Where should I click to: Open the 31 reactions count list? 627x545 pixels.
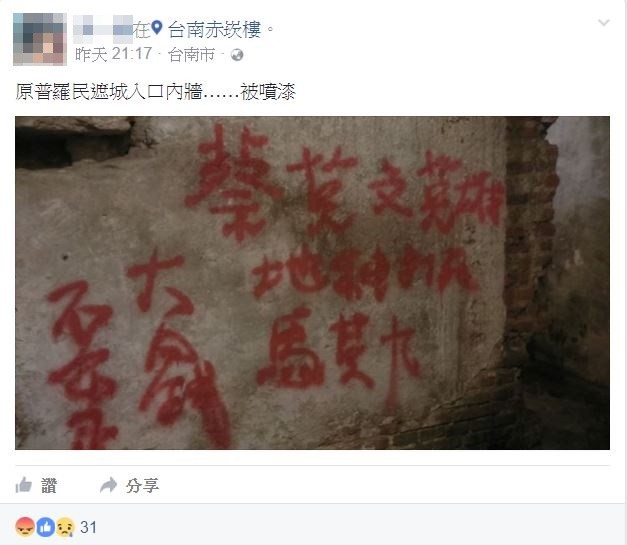point(88,527)
